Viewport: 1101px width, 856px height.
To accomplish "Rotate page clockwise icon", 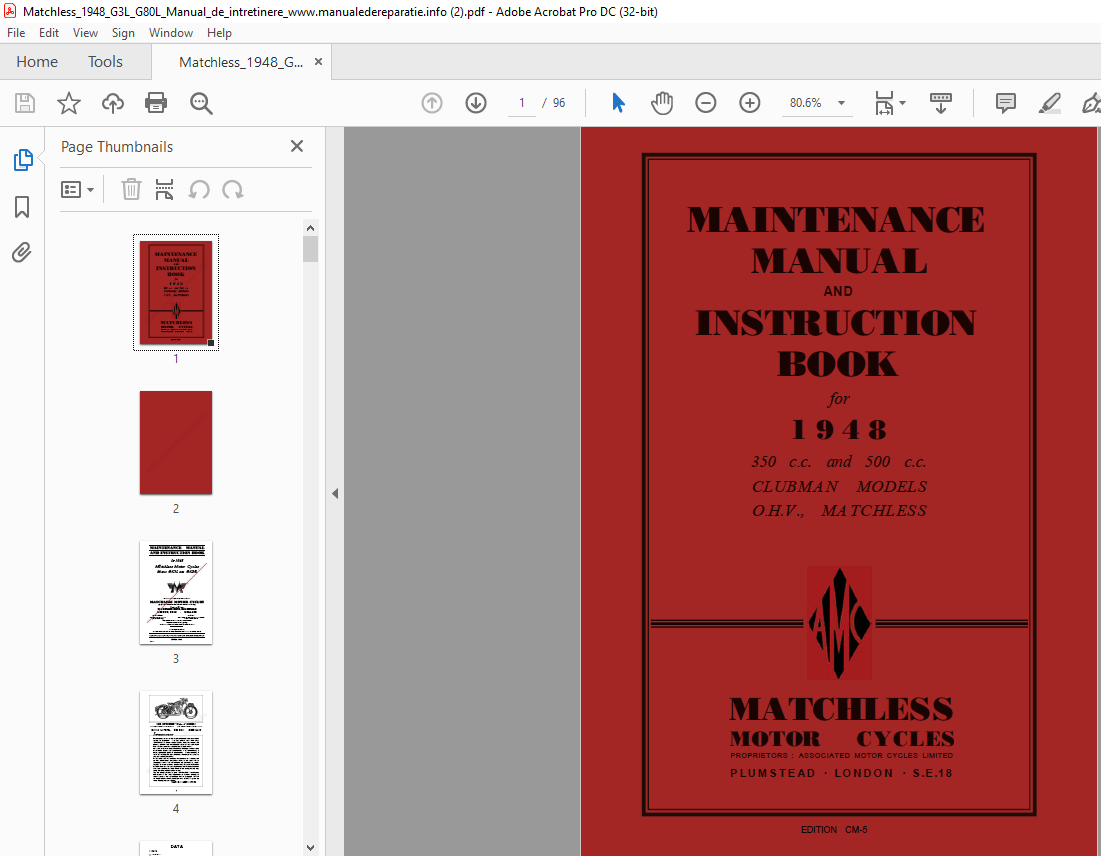I will pos(233,190).
